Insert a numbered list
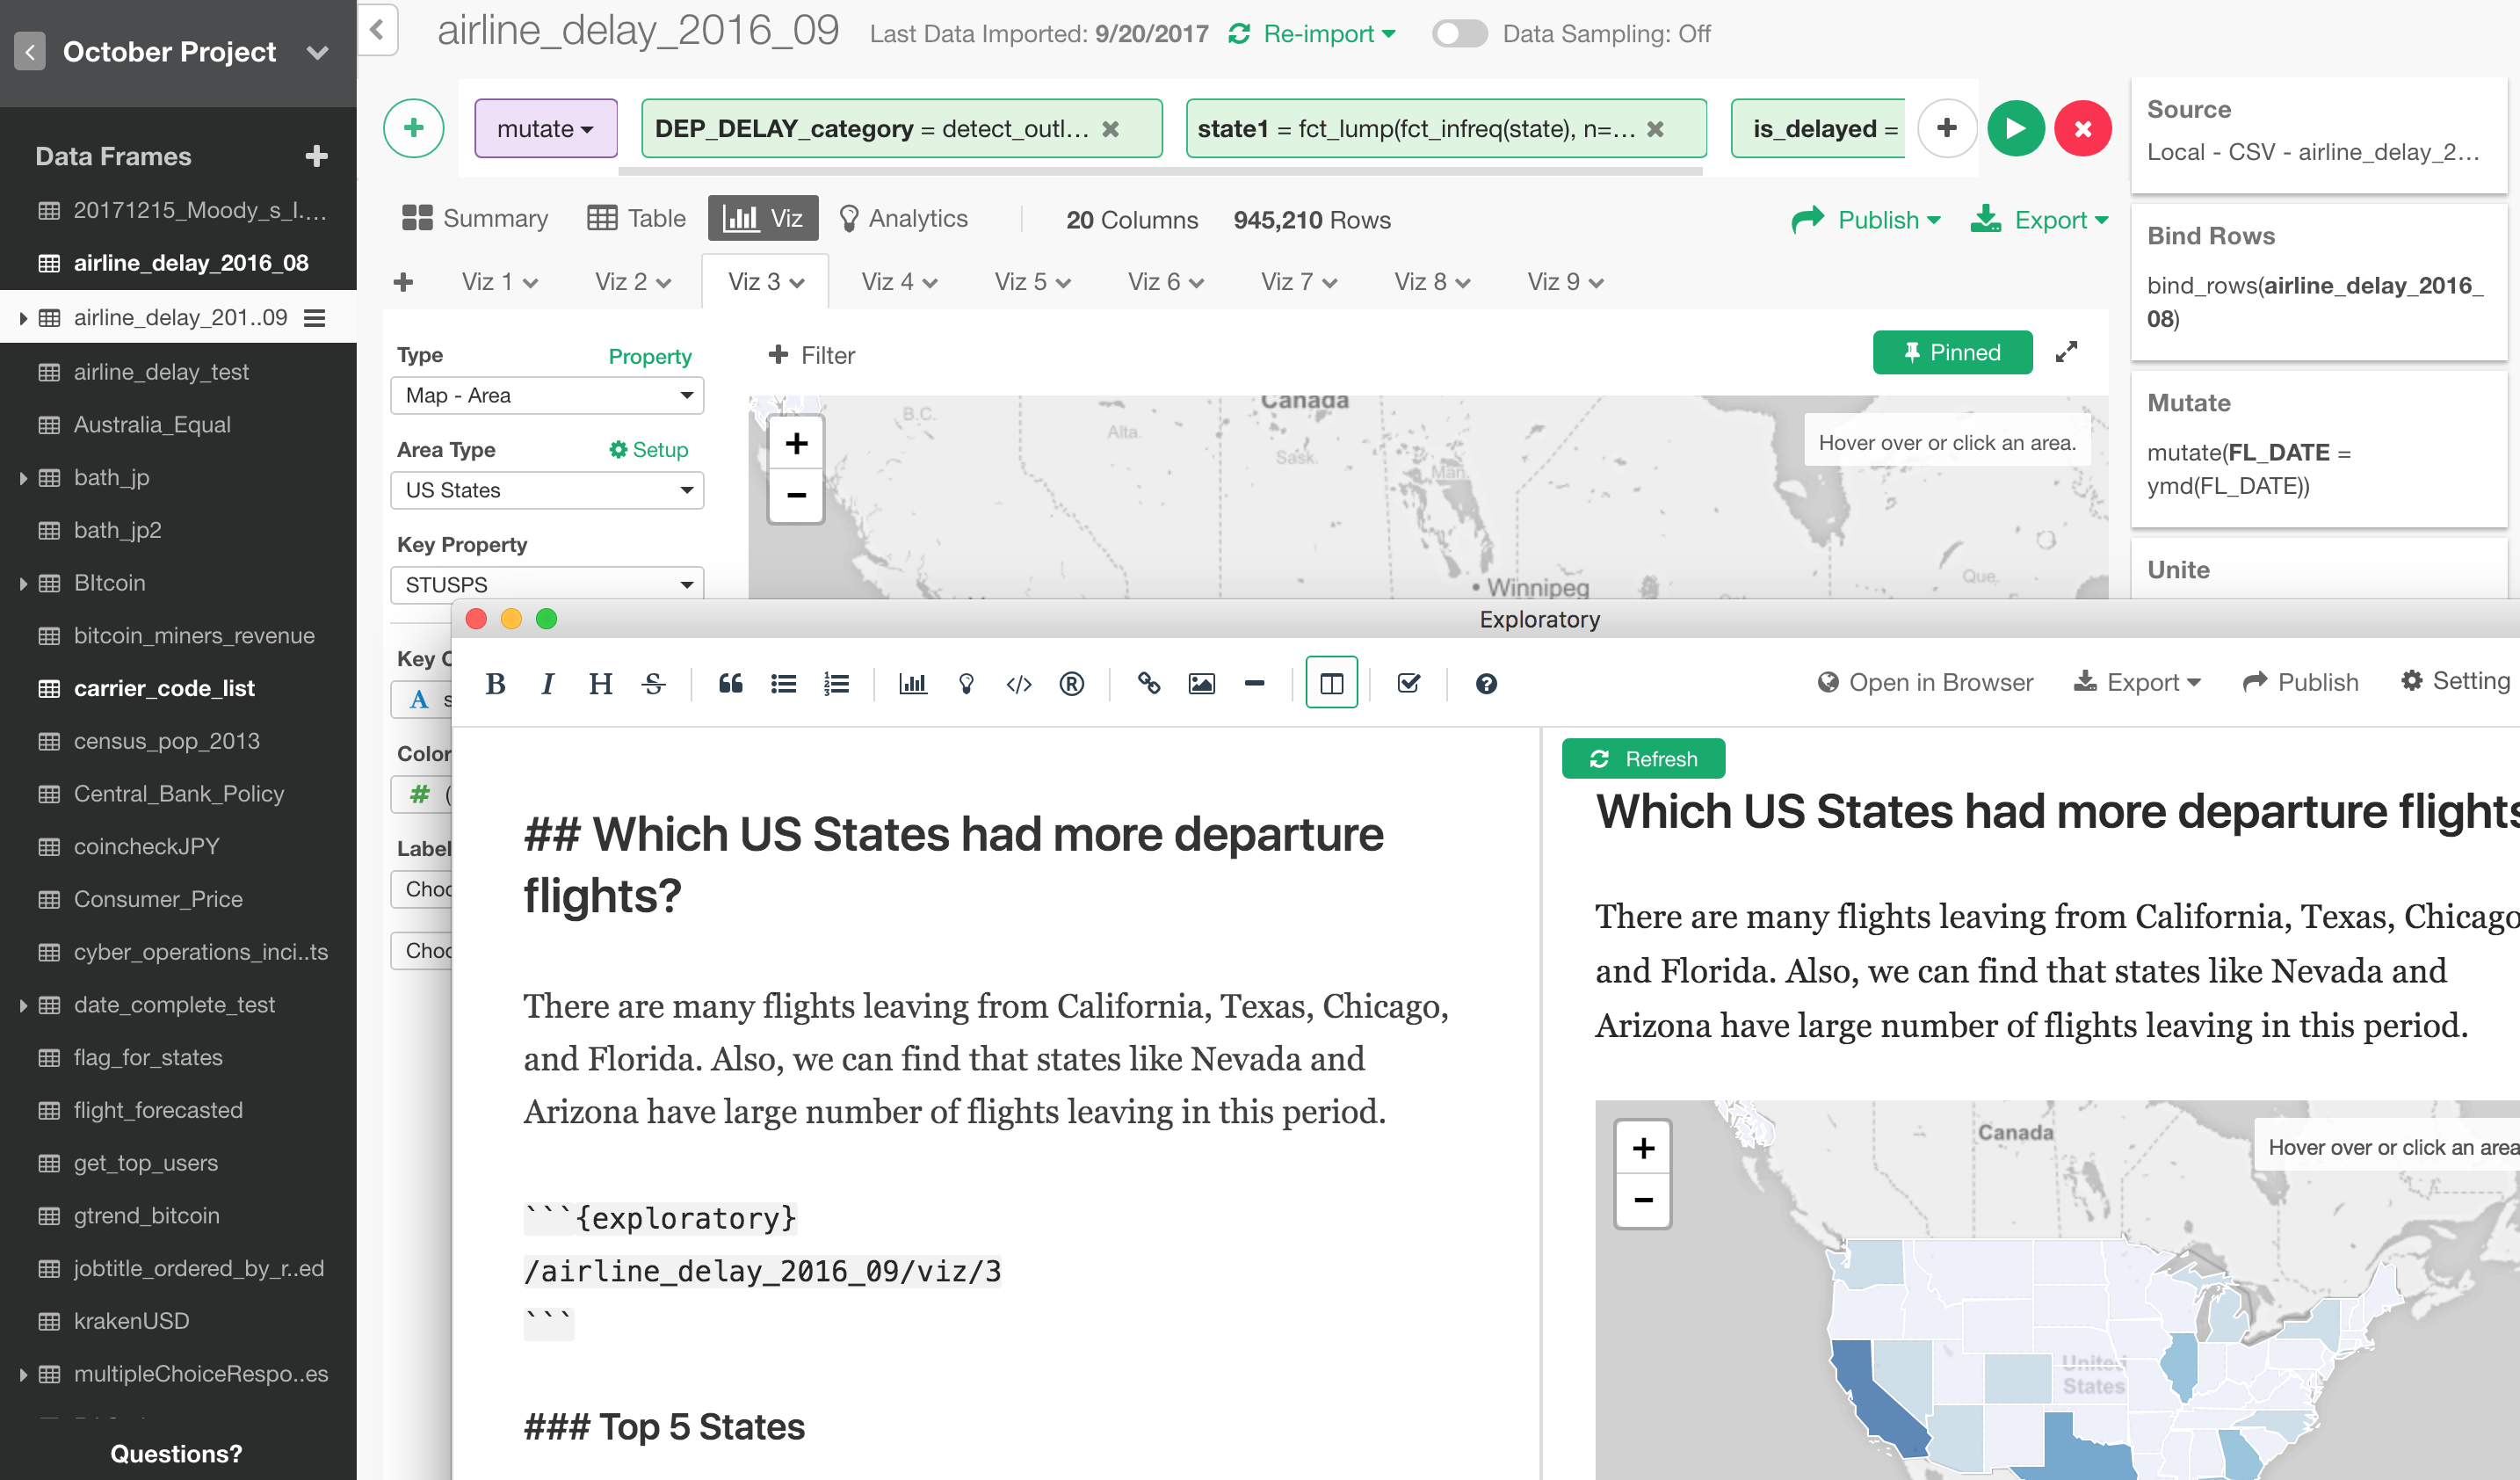The width and height of the screenshot is (2520, 1480). 836,683
